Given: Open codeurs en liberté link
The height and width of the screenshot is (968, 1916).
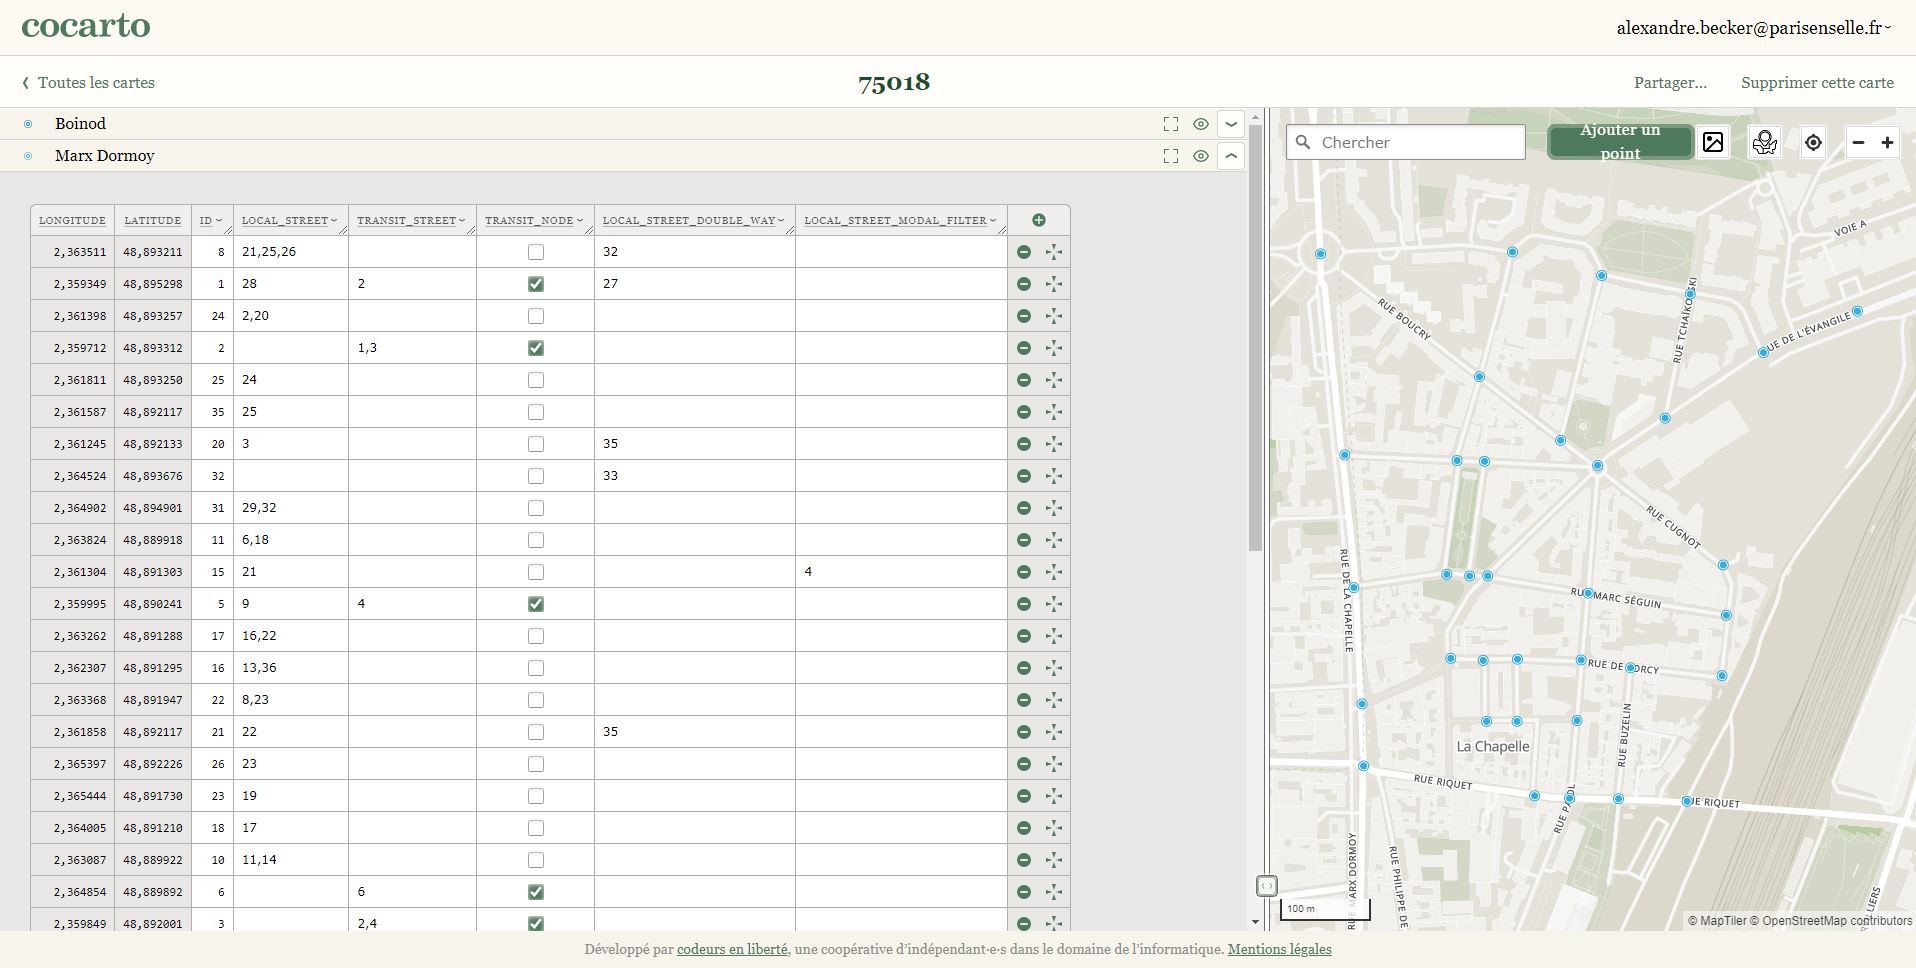Looking at the screenshot, I should tap(732, 949).
